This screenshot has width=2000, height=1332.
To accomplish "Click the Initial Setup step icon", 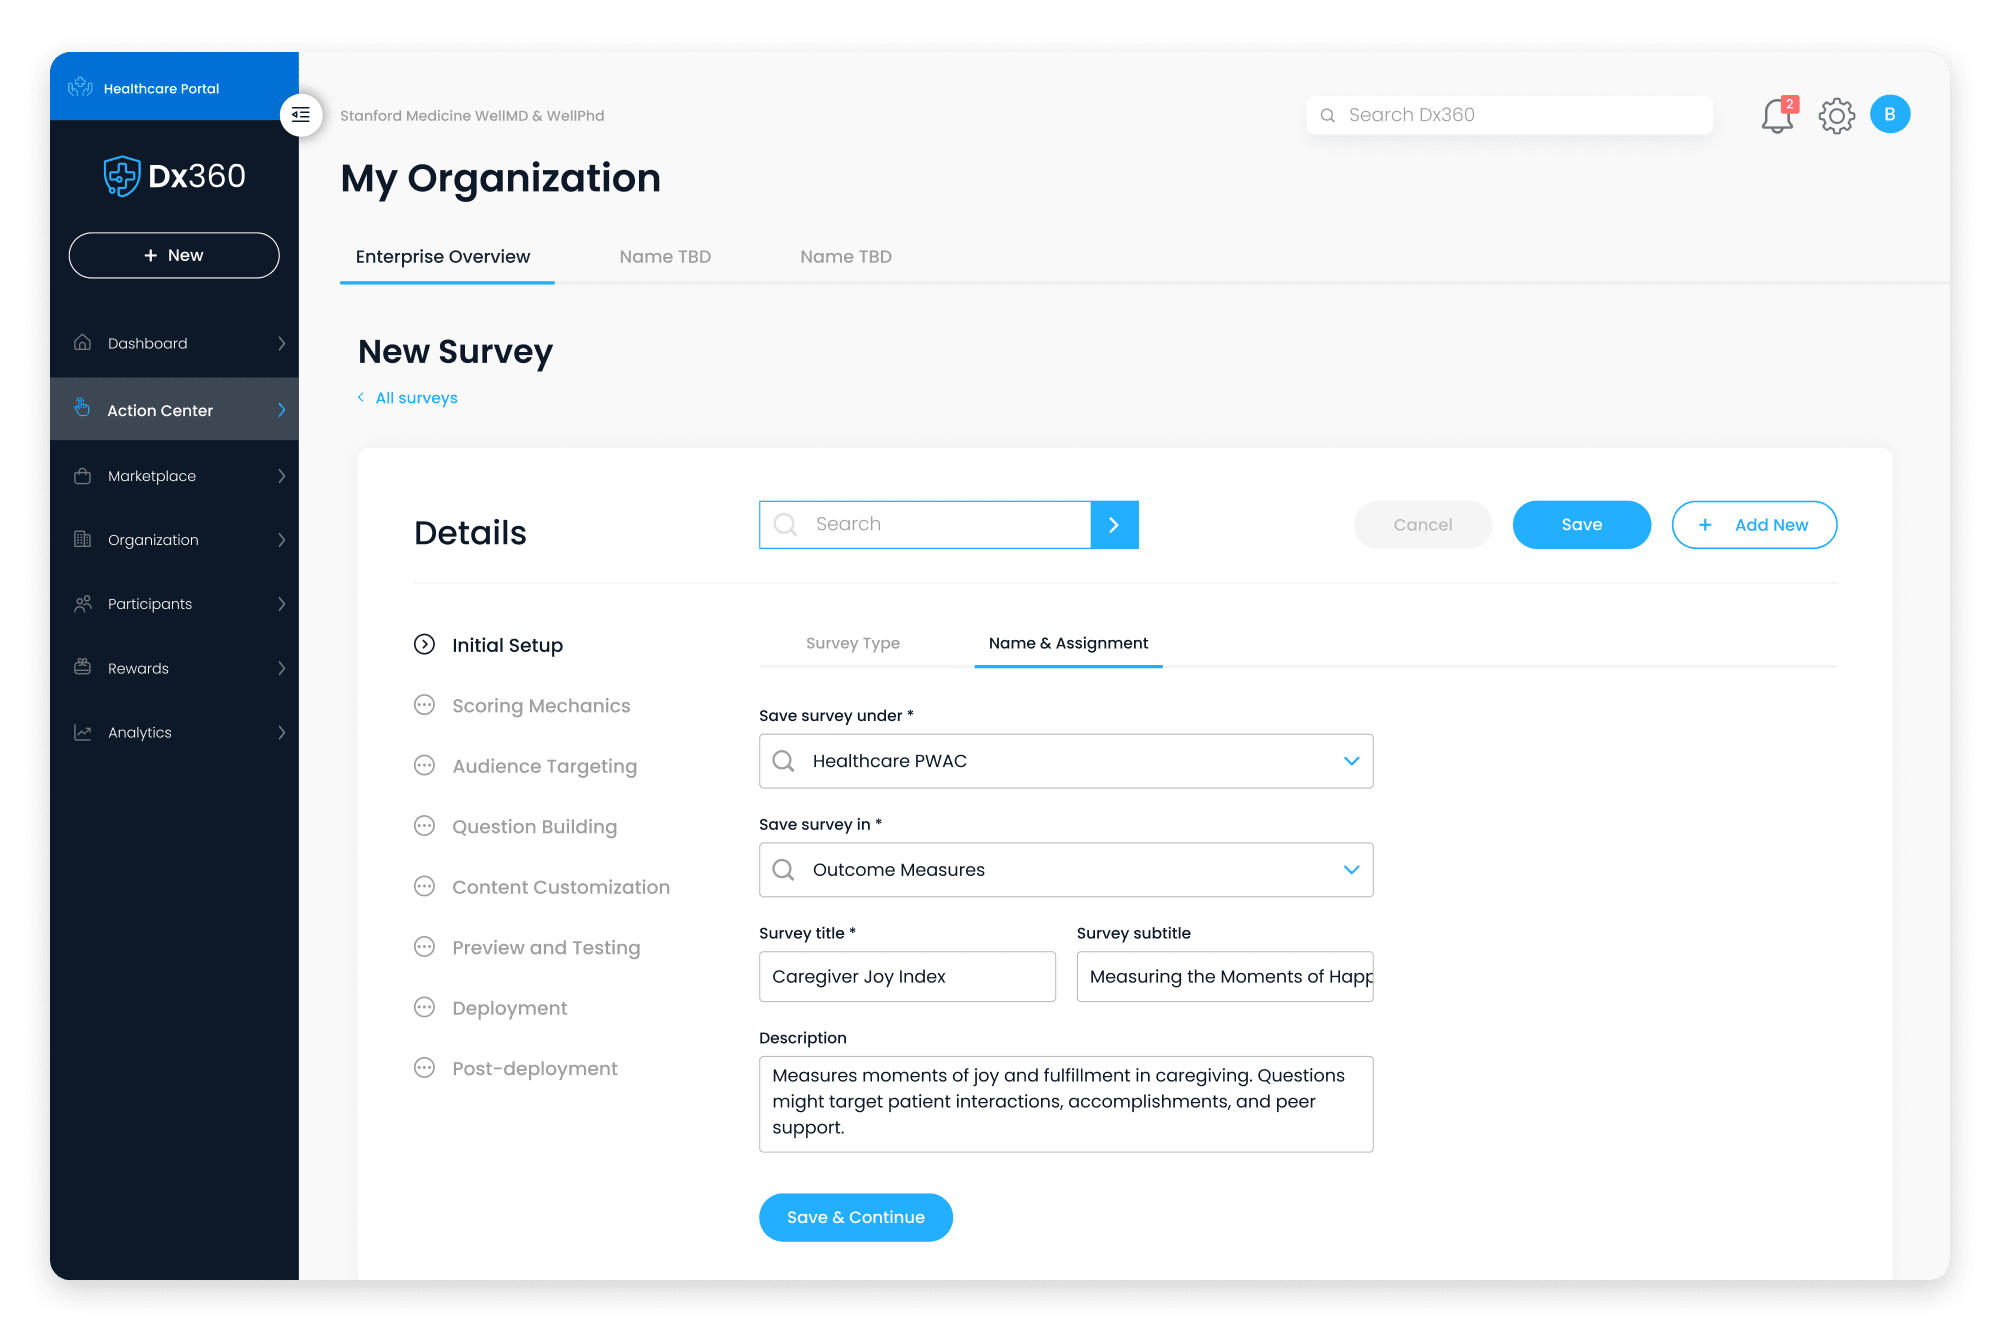I will (x=424, y=644).
